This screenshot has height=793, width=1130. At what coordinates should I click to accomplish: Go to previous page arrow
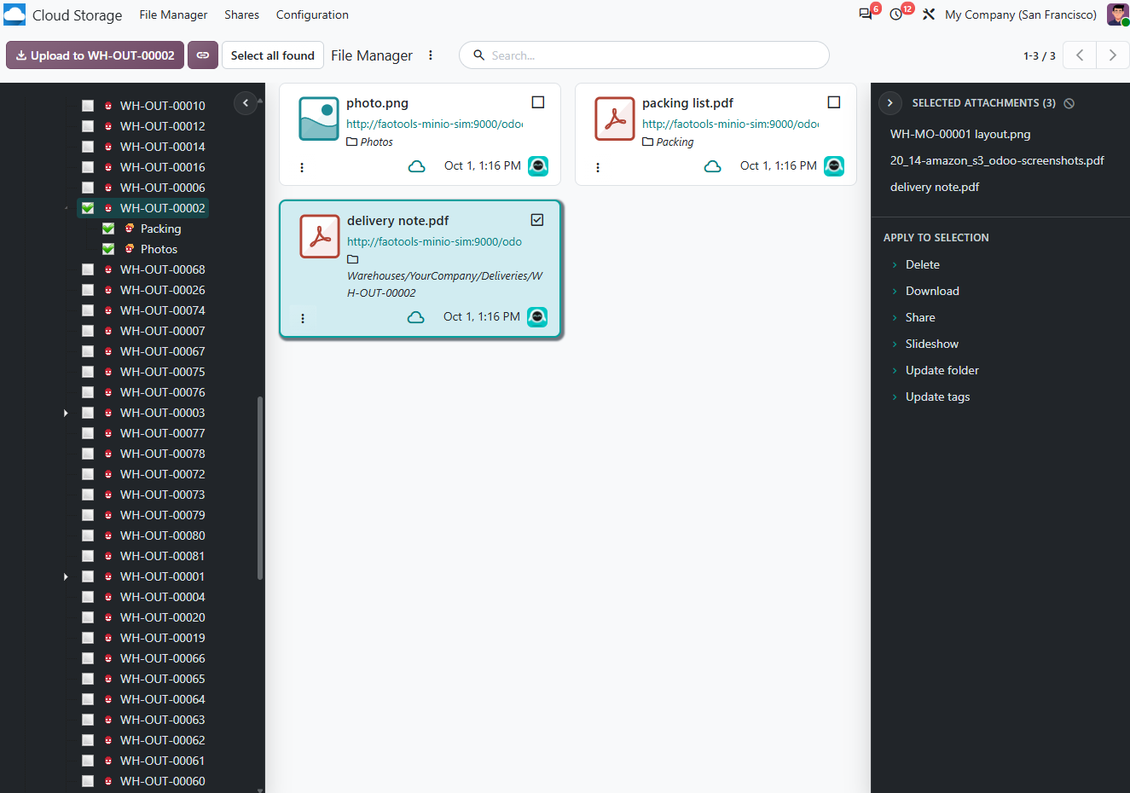coord(1080,56)
